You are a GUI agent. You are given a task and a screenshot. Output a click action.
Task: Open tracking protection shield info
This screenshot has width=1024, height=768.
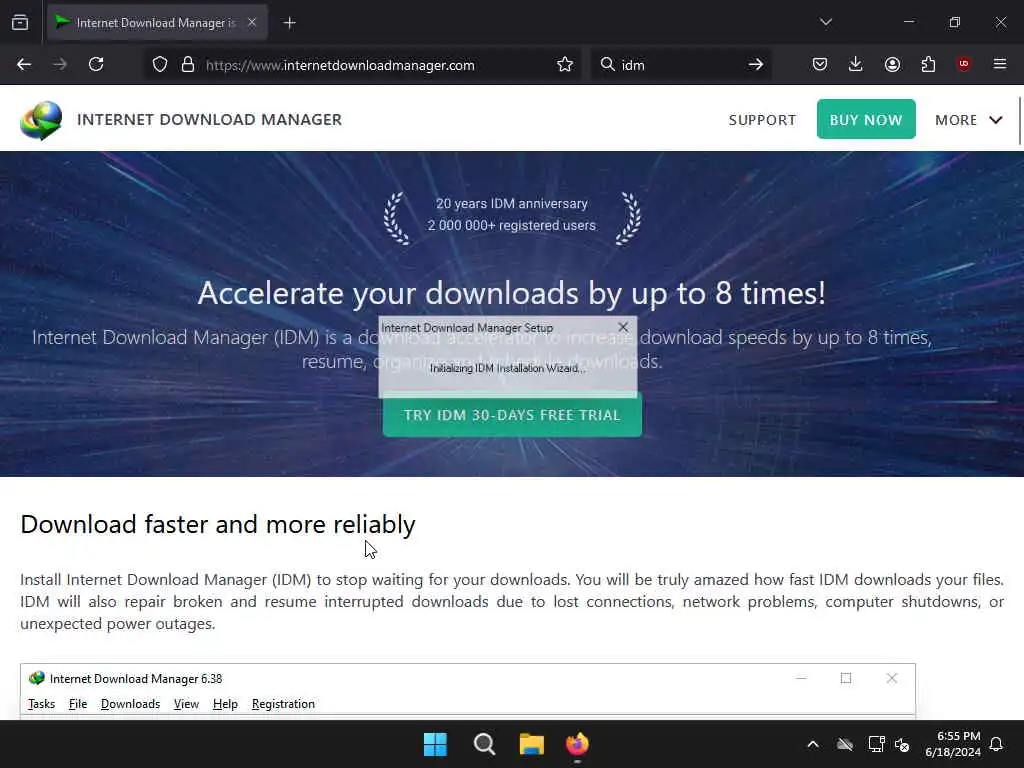[160, 65]
